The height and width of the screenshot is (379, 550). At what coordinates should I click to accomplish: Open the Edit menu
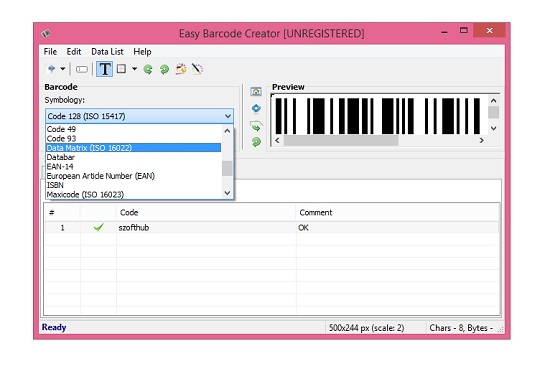[74, 52]
